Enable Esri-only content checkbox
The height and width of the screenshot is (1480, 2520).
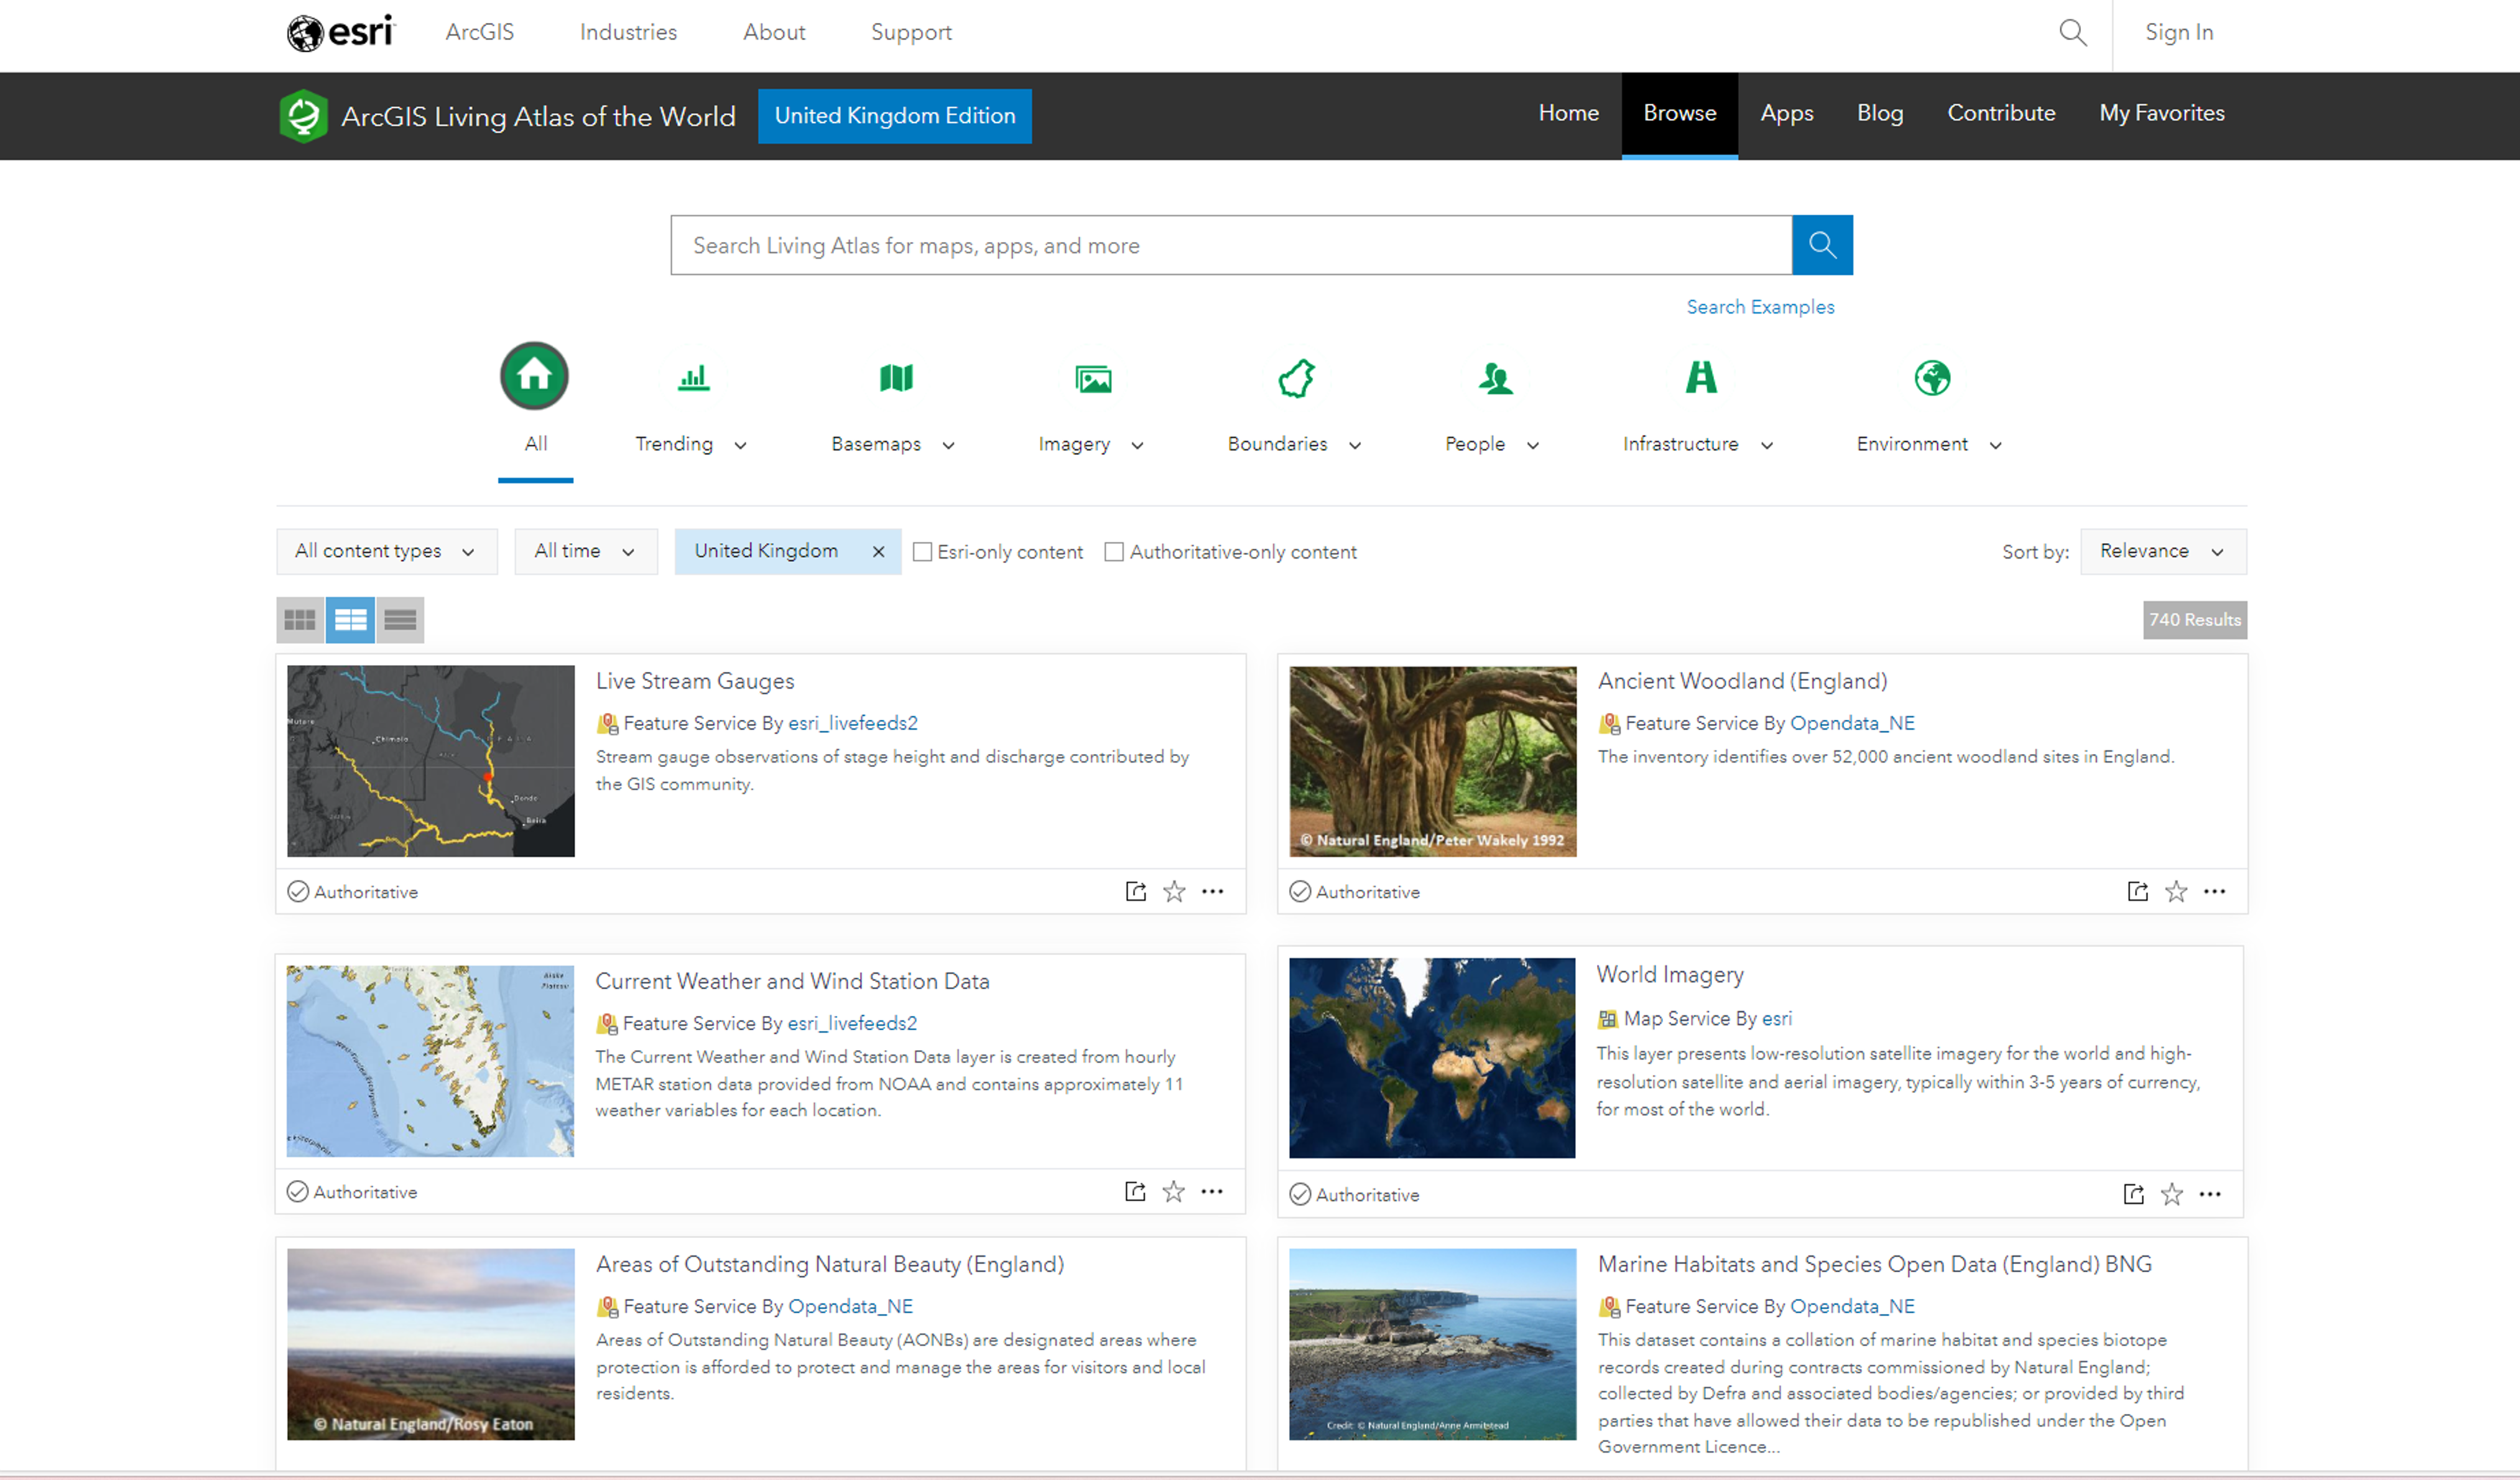(x=922, y=552)
